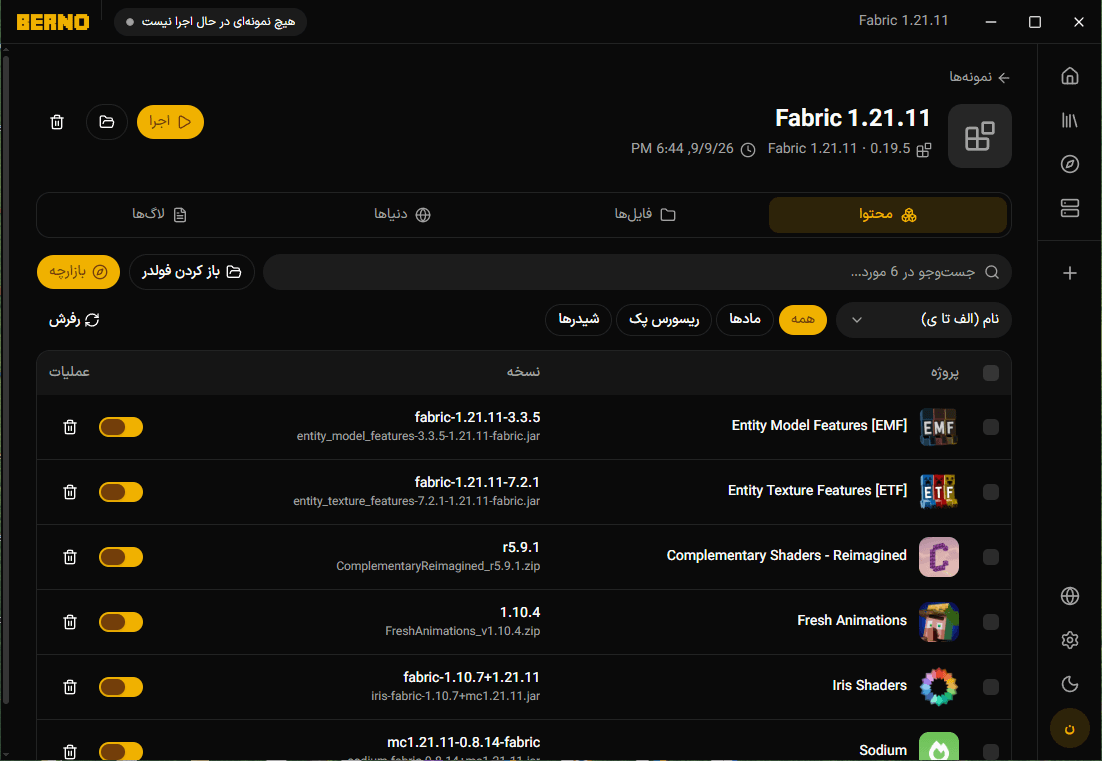Focus the content search field
Image resolution: width=1102 pixels, height=761 pixels.
pyautogui.click(x=637, y=272)
